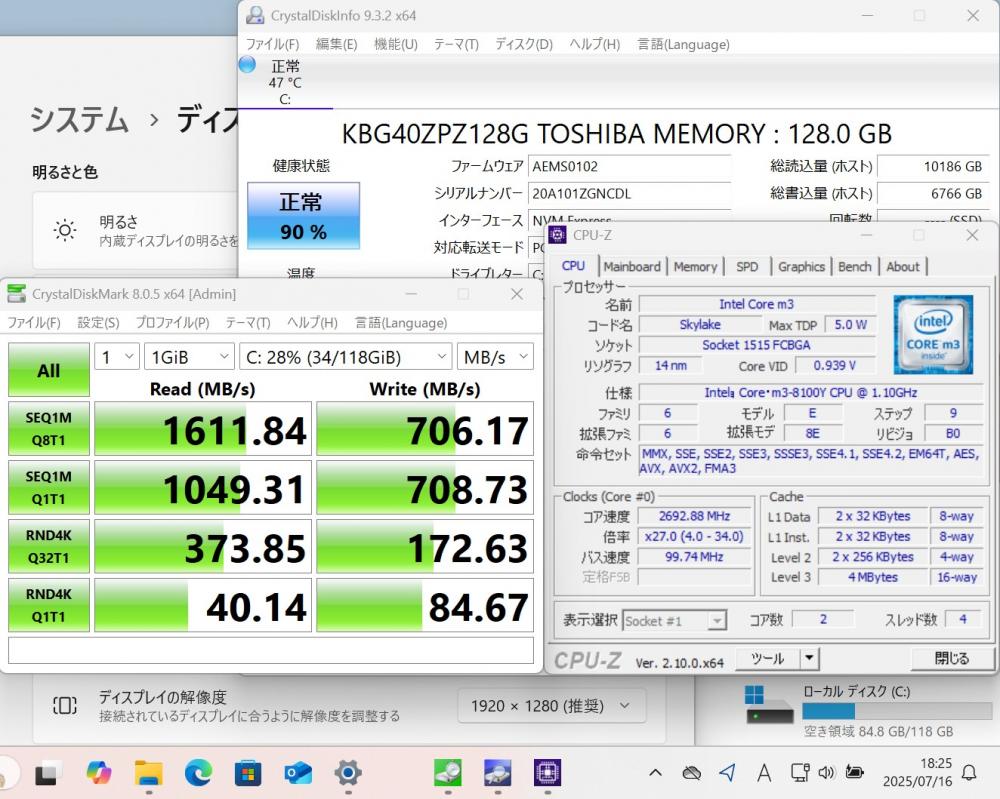The image size is (1000, 799).
Task: Click システム breadcrumb in Settings
Action: 80,120
